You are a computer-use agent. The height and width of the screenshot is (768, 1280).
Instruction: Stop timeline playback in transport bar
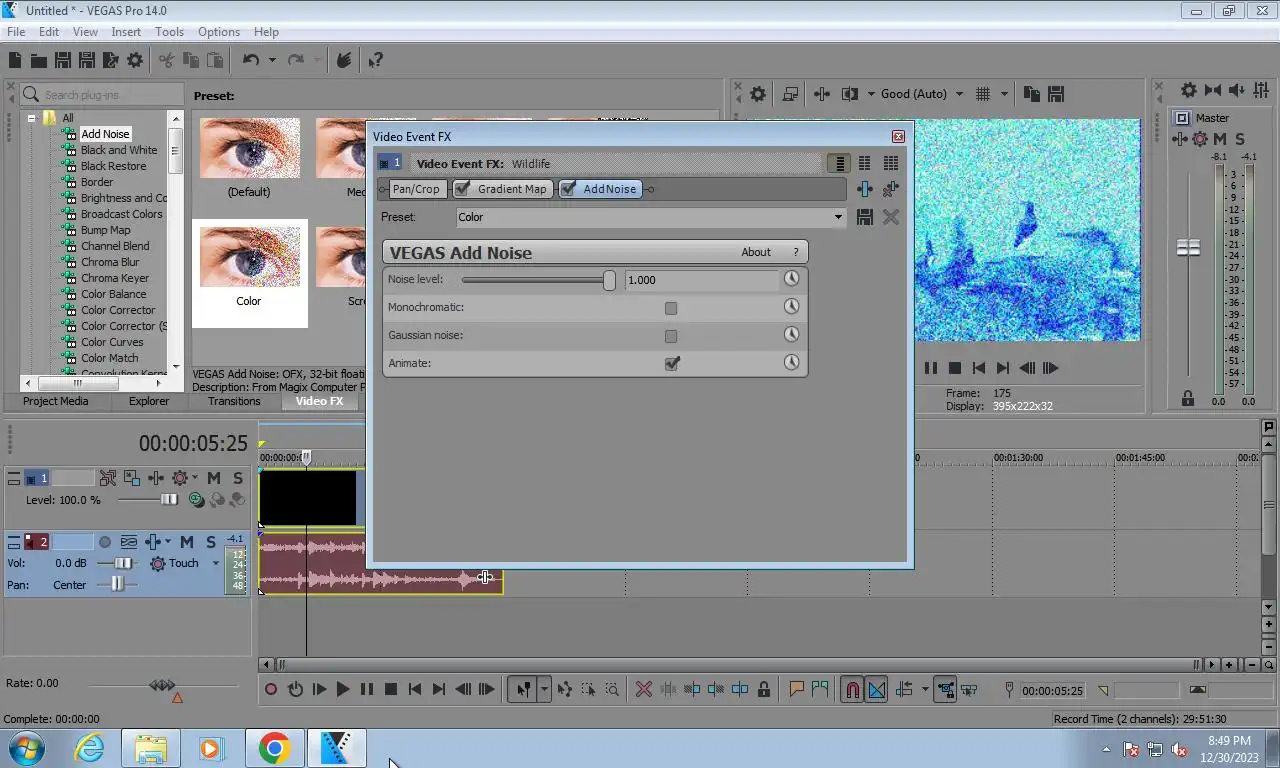pos(391,689)
